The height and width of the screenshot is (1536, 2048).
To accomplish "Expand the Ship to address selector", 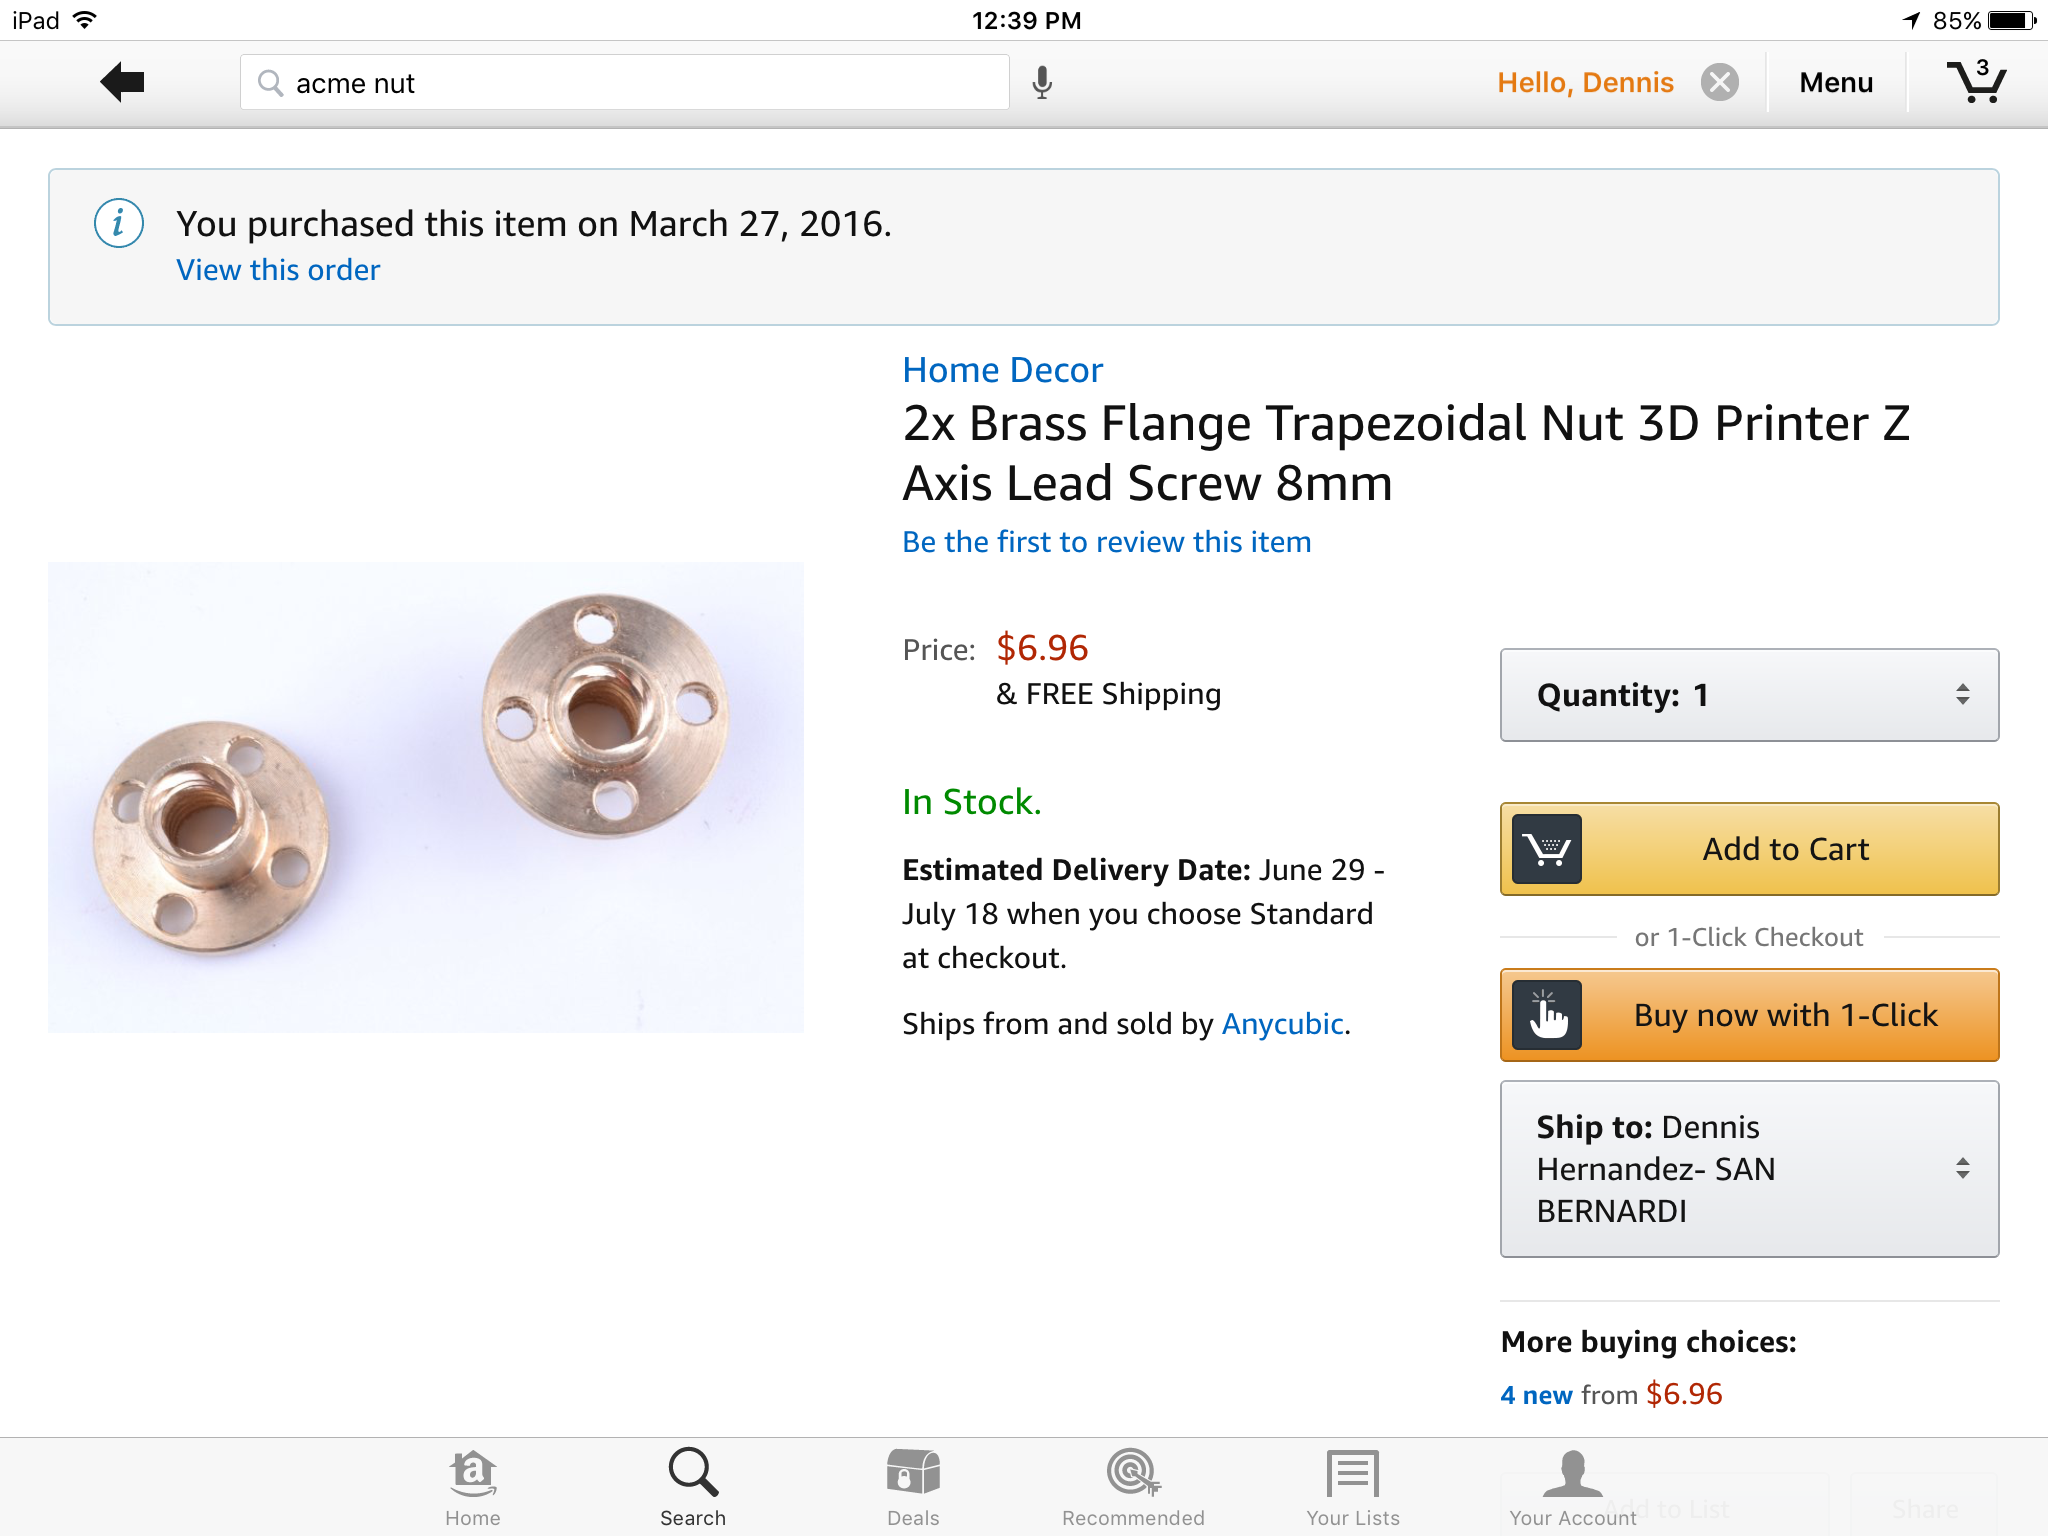I will (1749, 1168).
